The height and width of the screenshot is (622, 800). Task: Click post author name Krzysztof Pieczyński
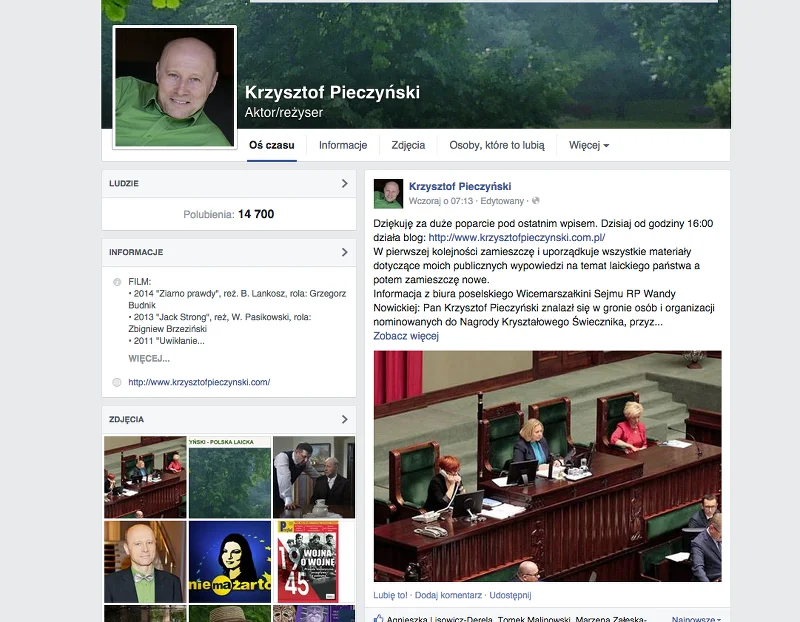[x=460, y=187]
